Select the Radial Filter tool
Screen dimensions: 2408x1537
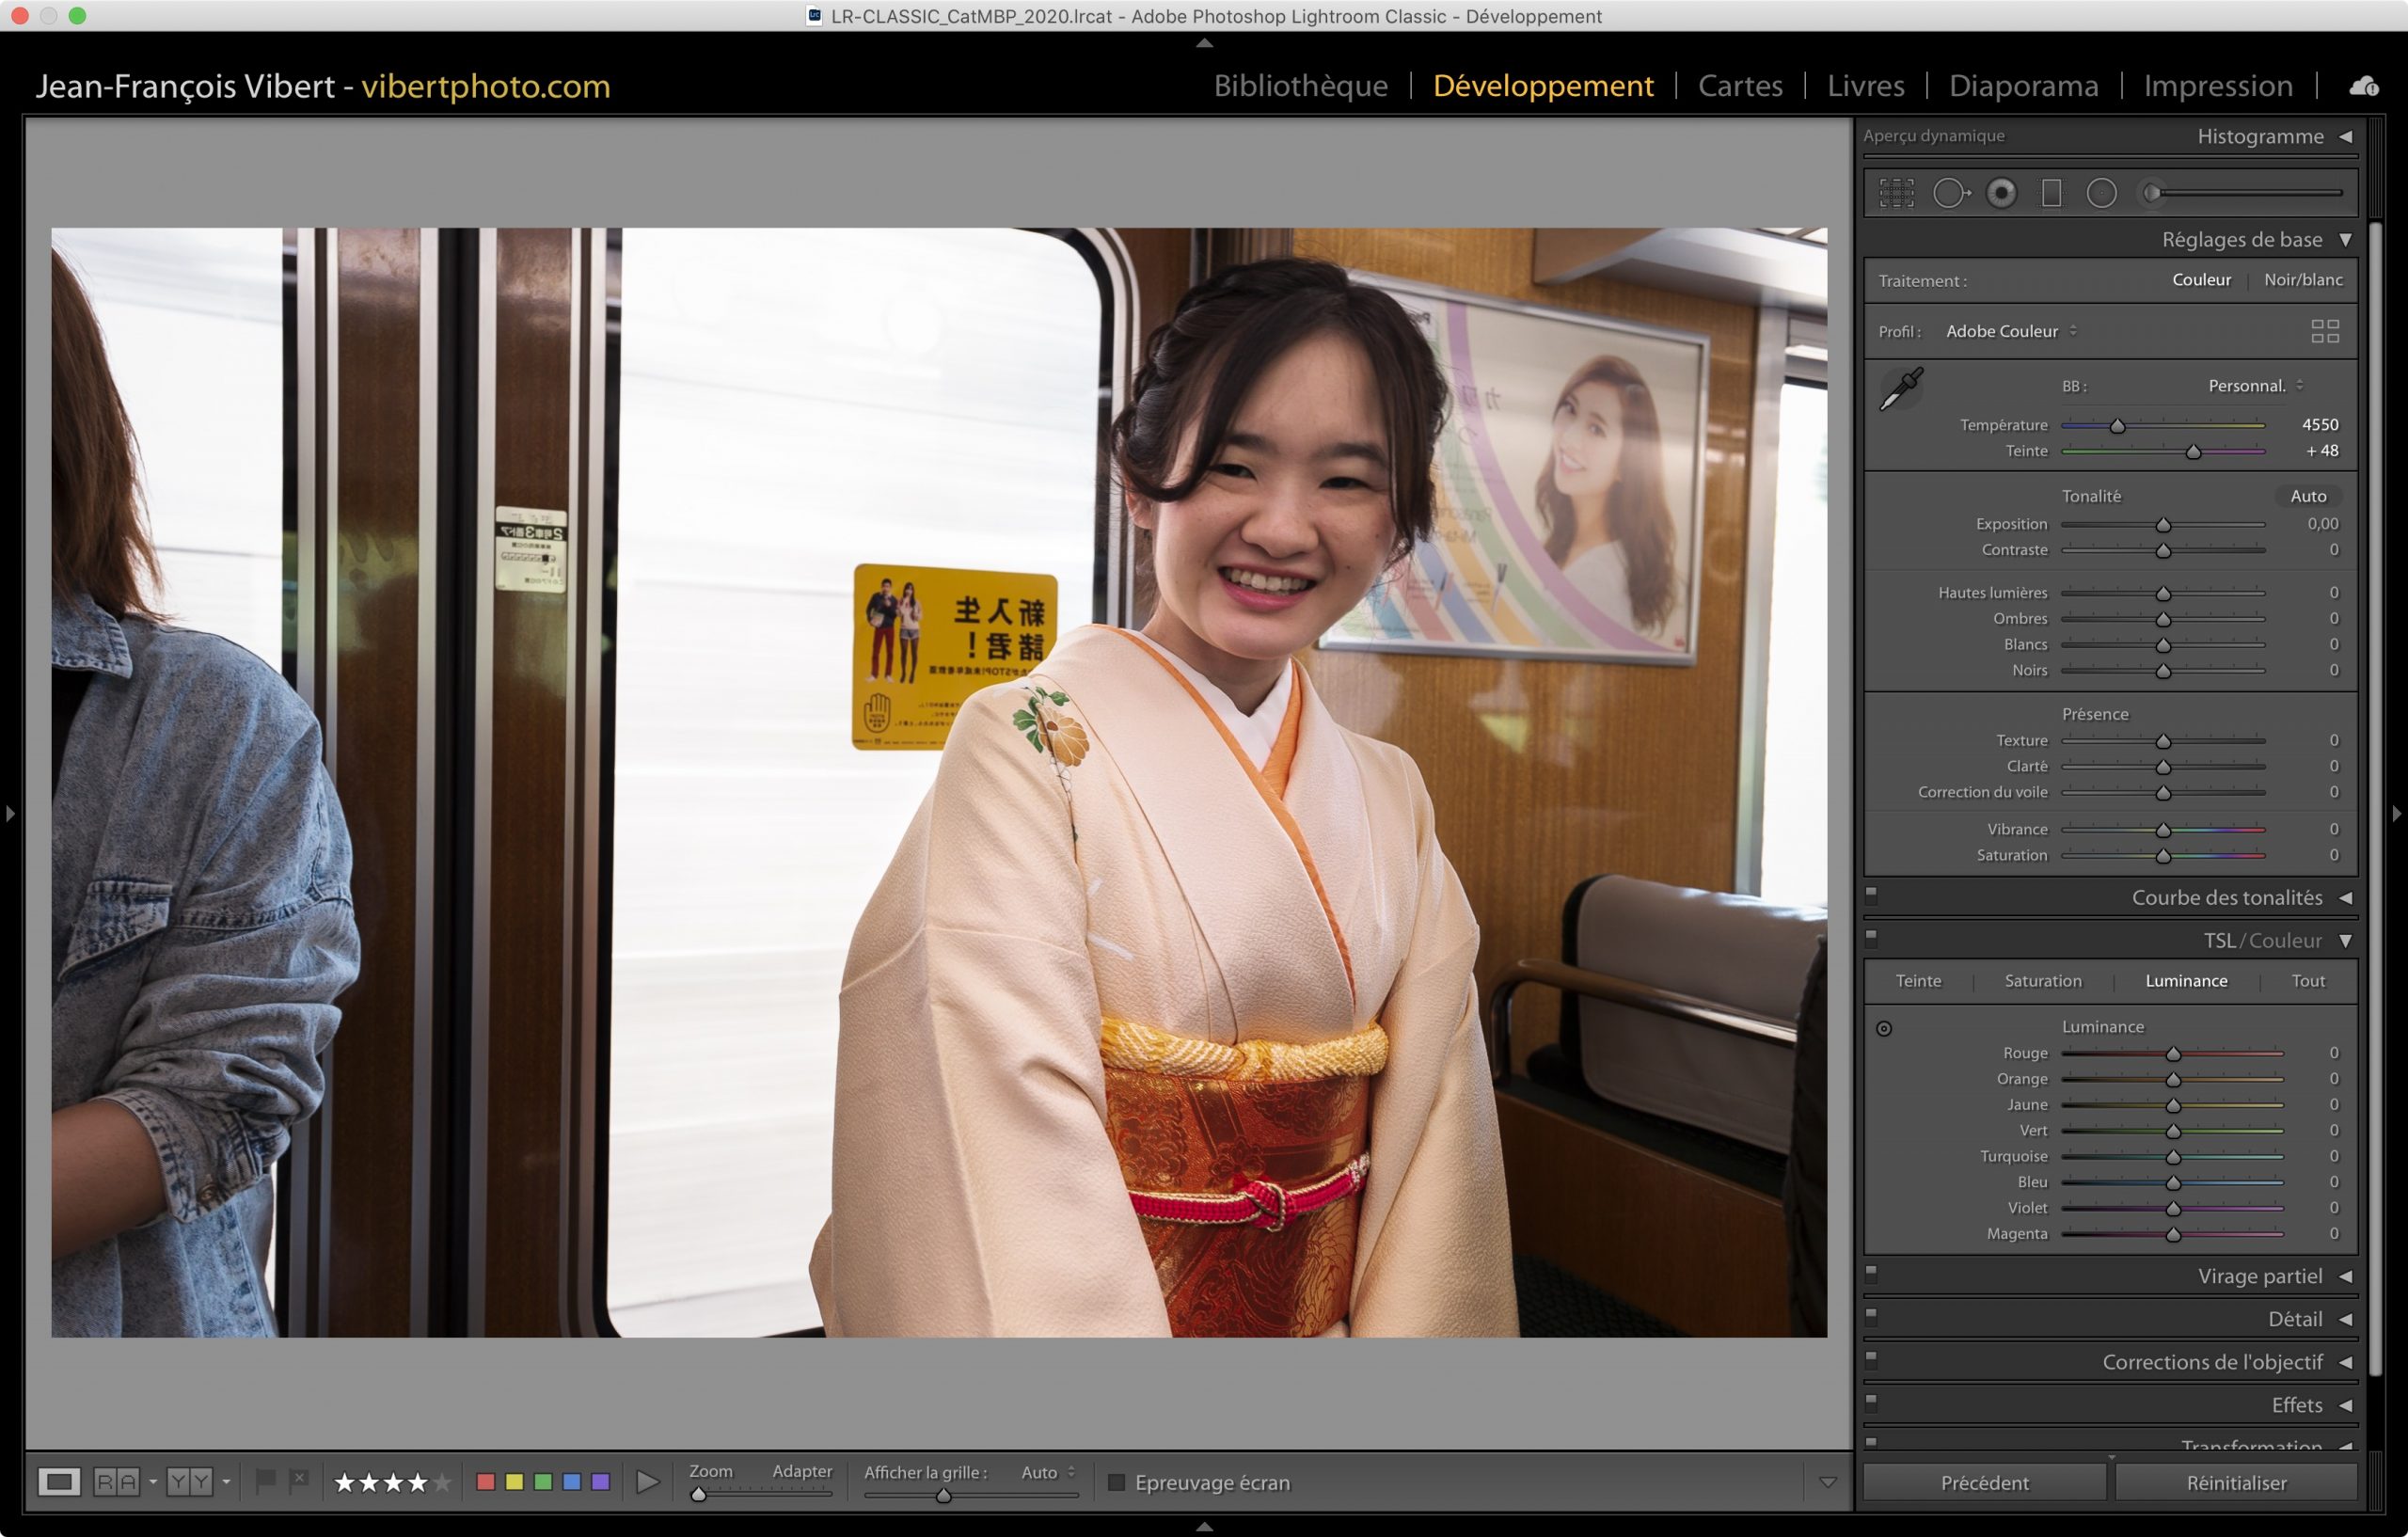tap(2101, 193)
